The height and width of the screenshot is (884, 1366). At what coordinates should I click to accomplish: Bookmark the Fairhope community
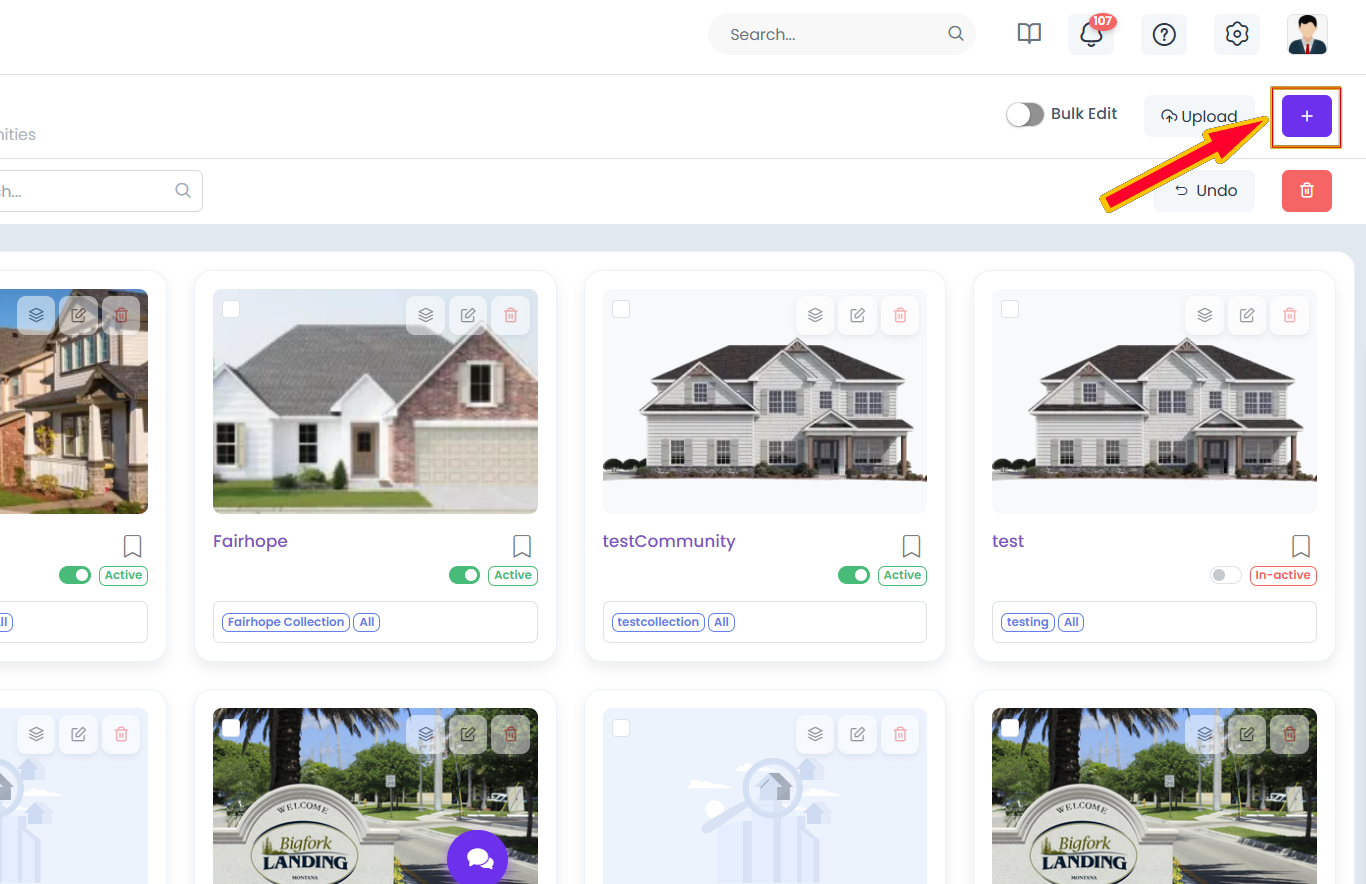[x=522, y=546]
